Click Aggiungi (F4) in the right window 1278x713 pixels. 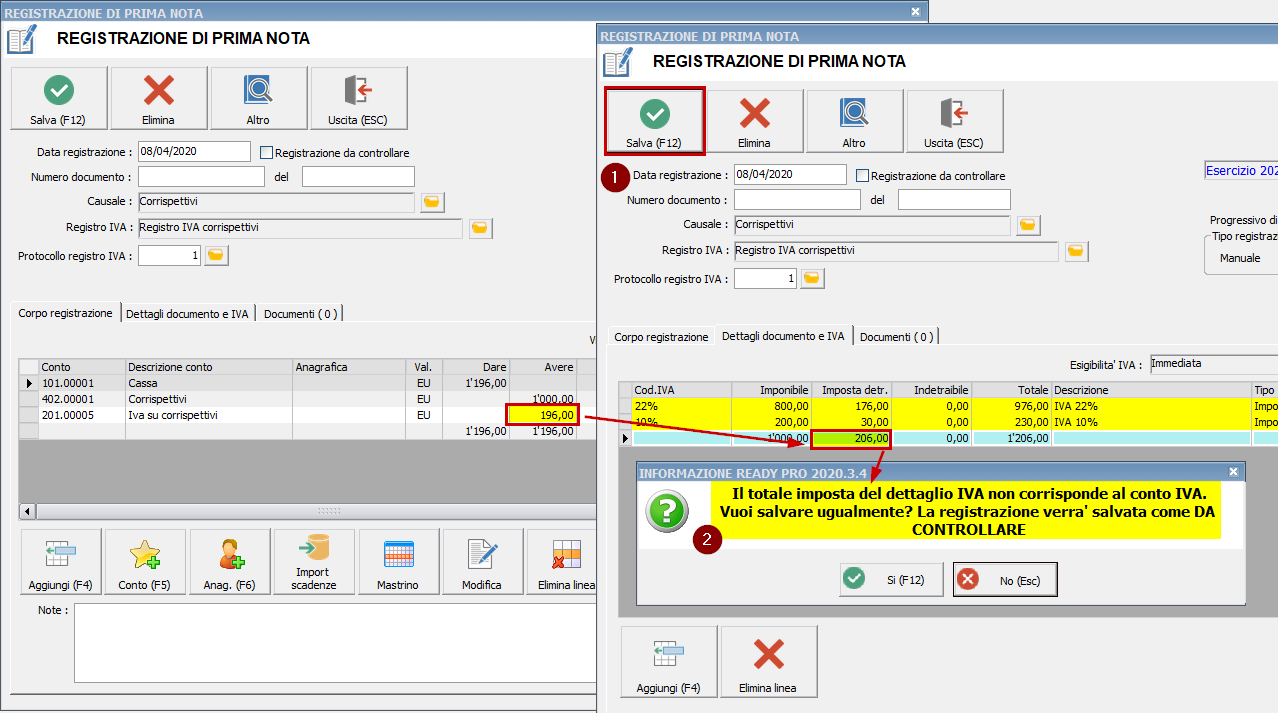[669, 661]
